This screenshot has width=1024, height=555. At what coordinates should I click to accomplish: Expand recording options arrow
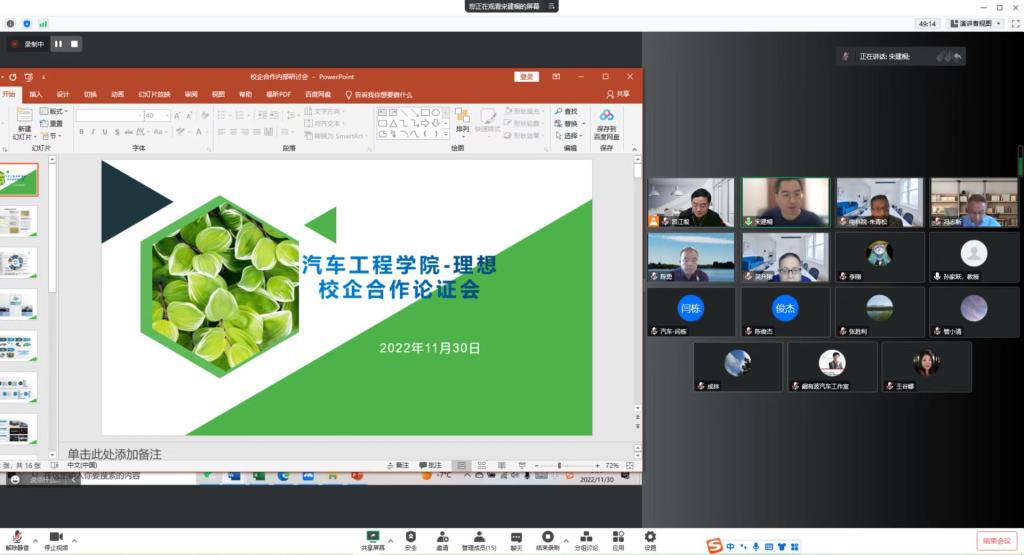[x=566, y=541]
